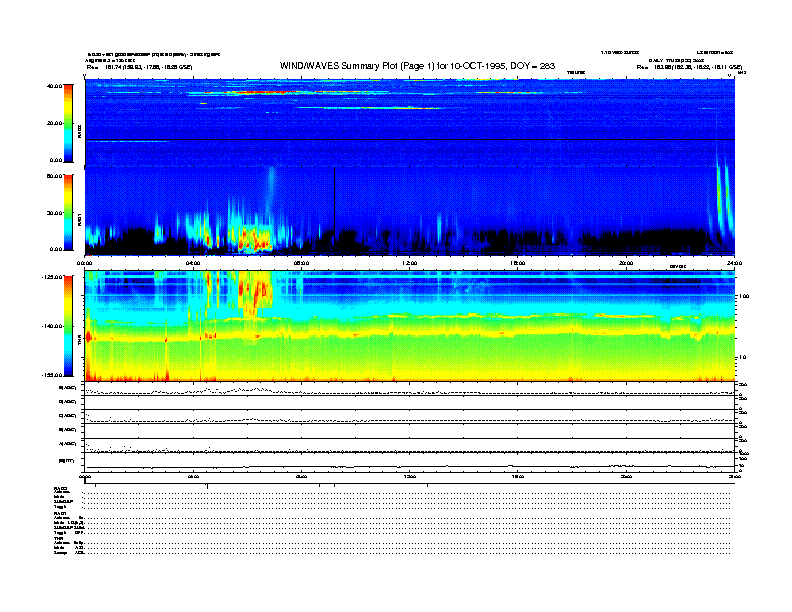Screen dimensions: 792x612
Task: Select the 20.00 tick on the RAD2 color scale
Action: click(54, 123)
